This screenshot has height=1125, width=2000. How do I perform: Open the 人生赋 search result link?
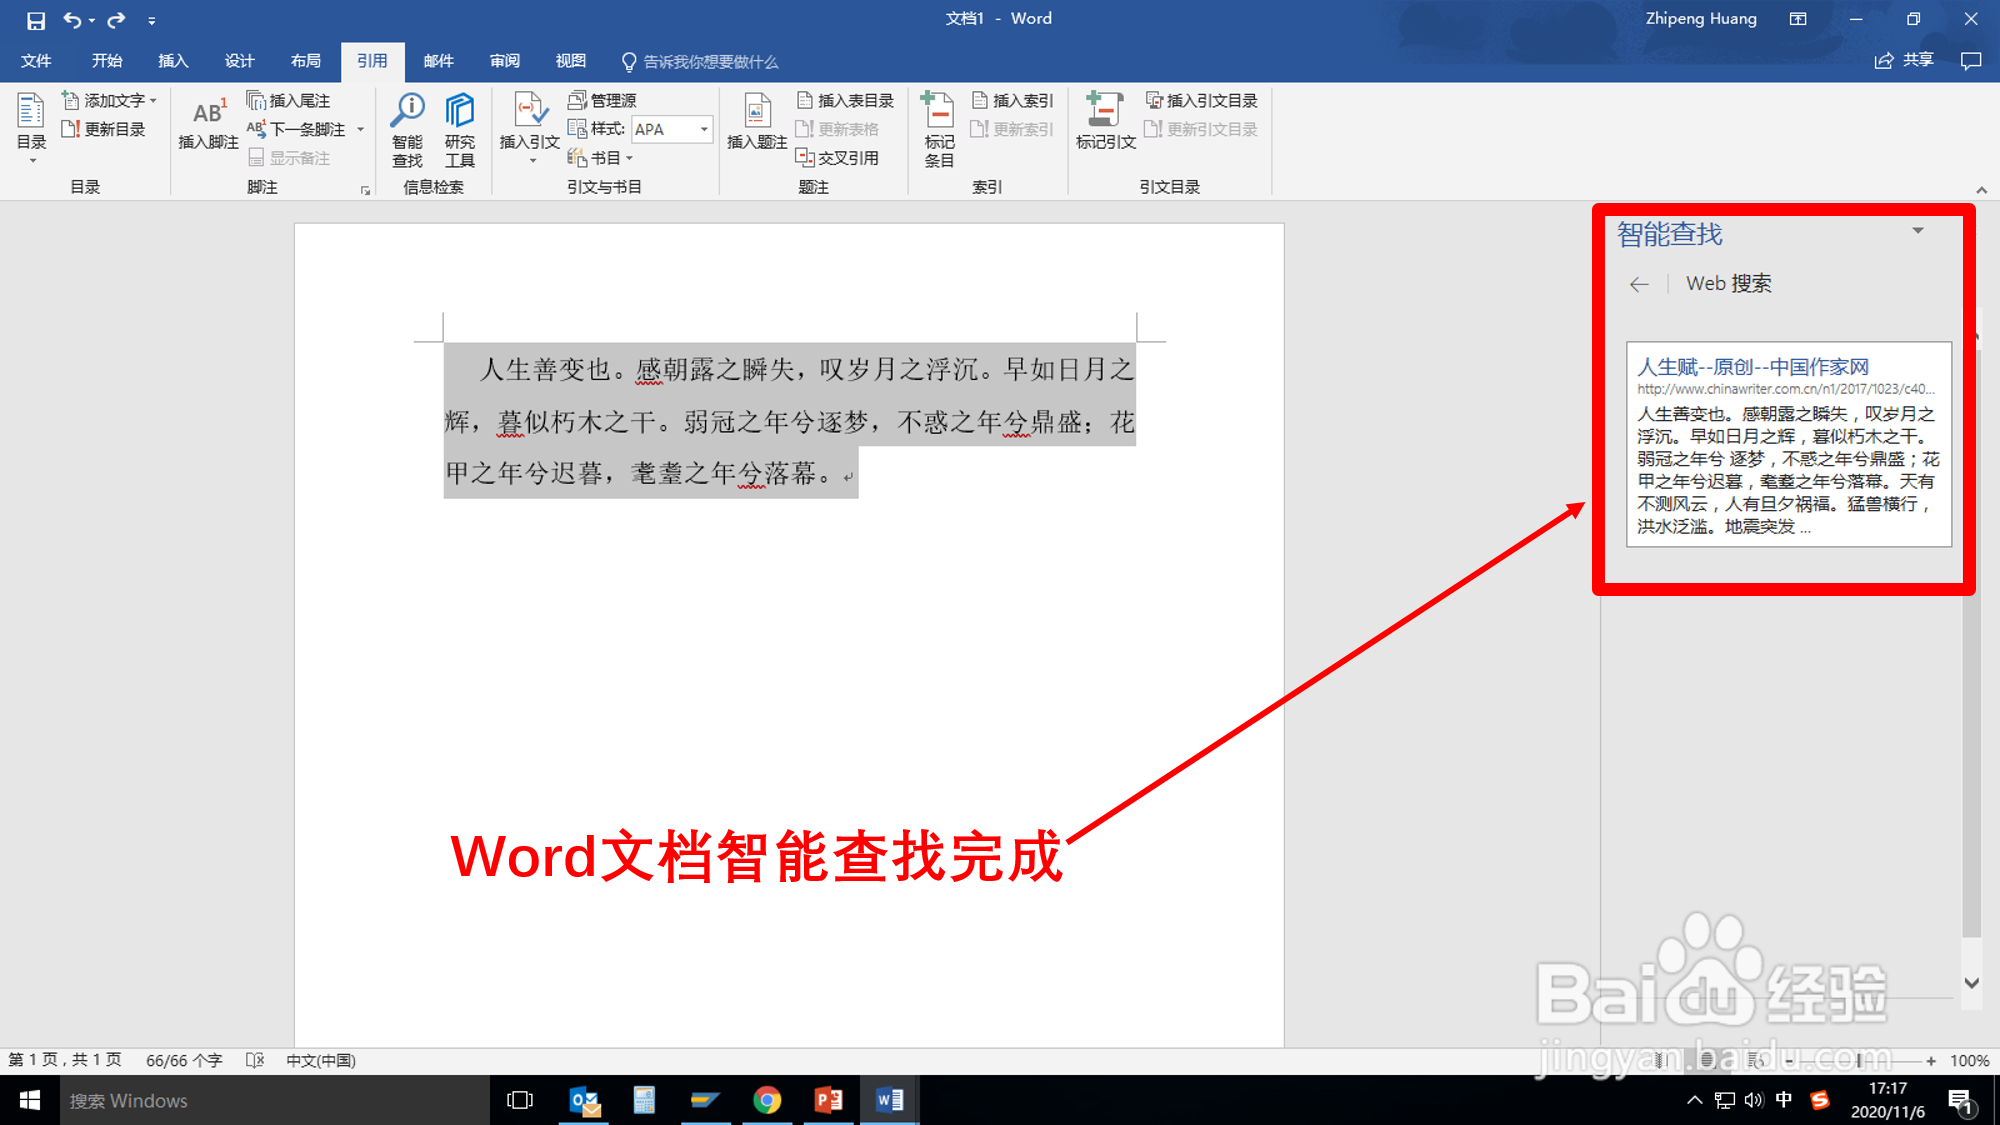click(1752, 367)
